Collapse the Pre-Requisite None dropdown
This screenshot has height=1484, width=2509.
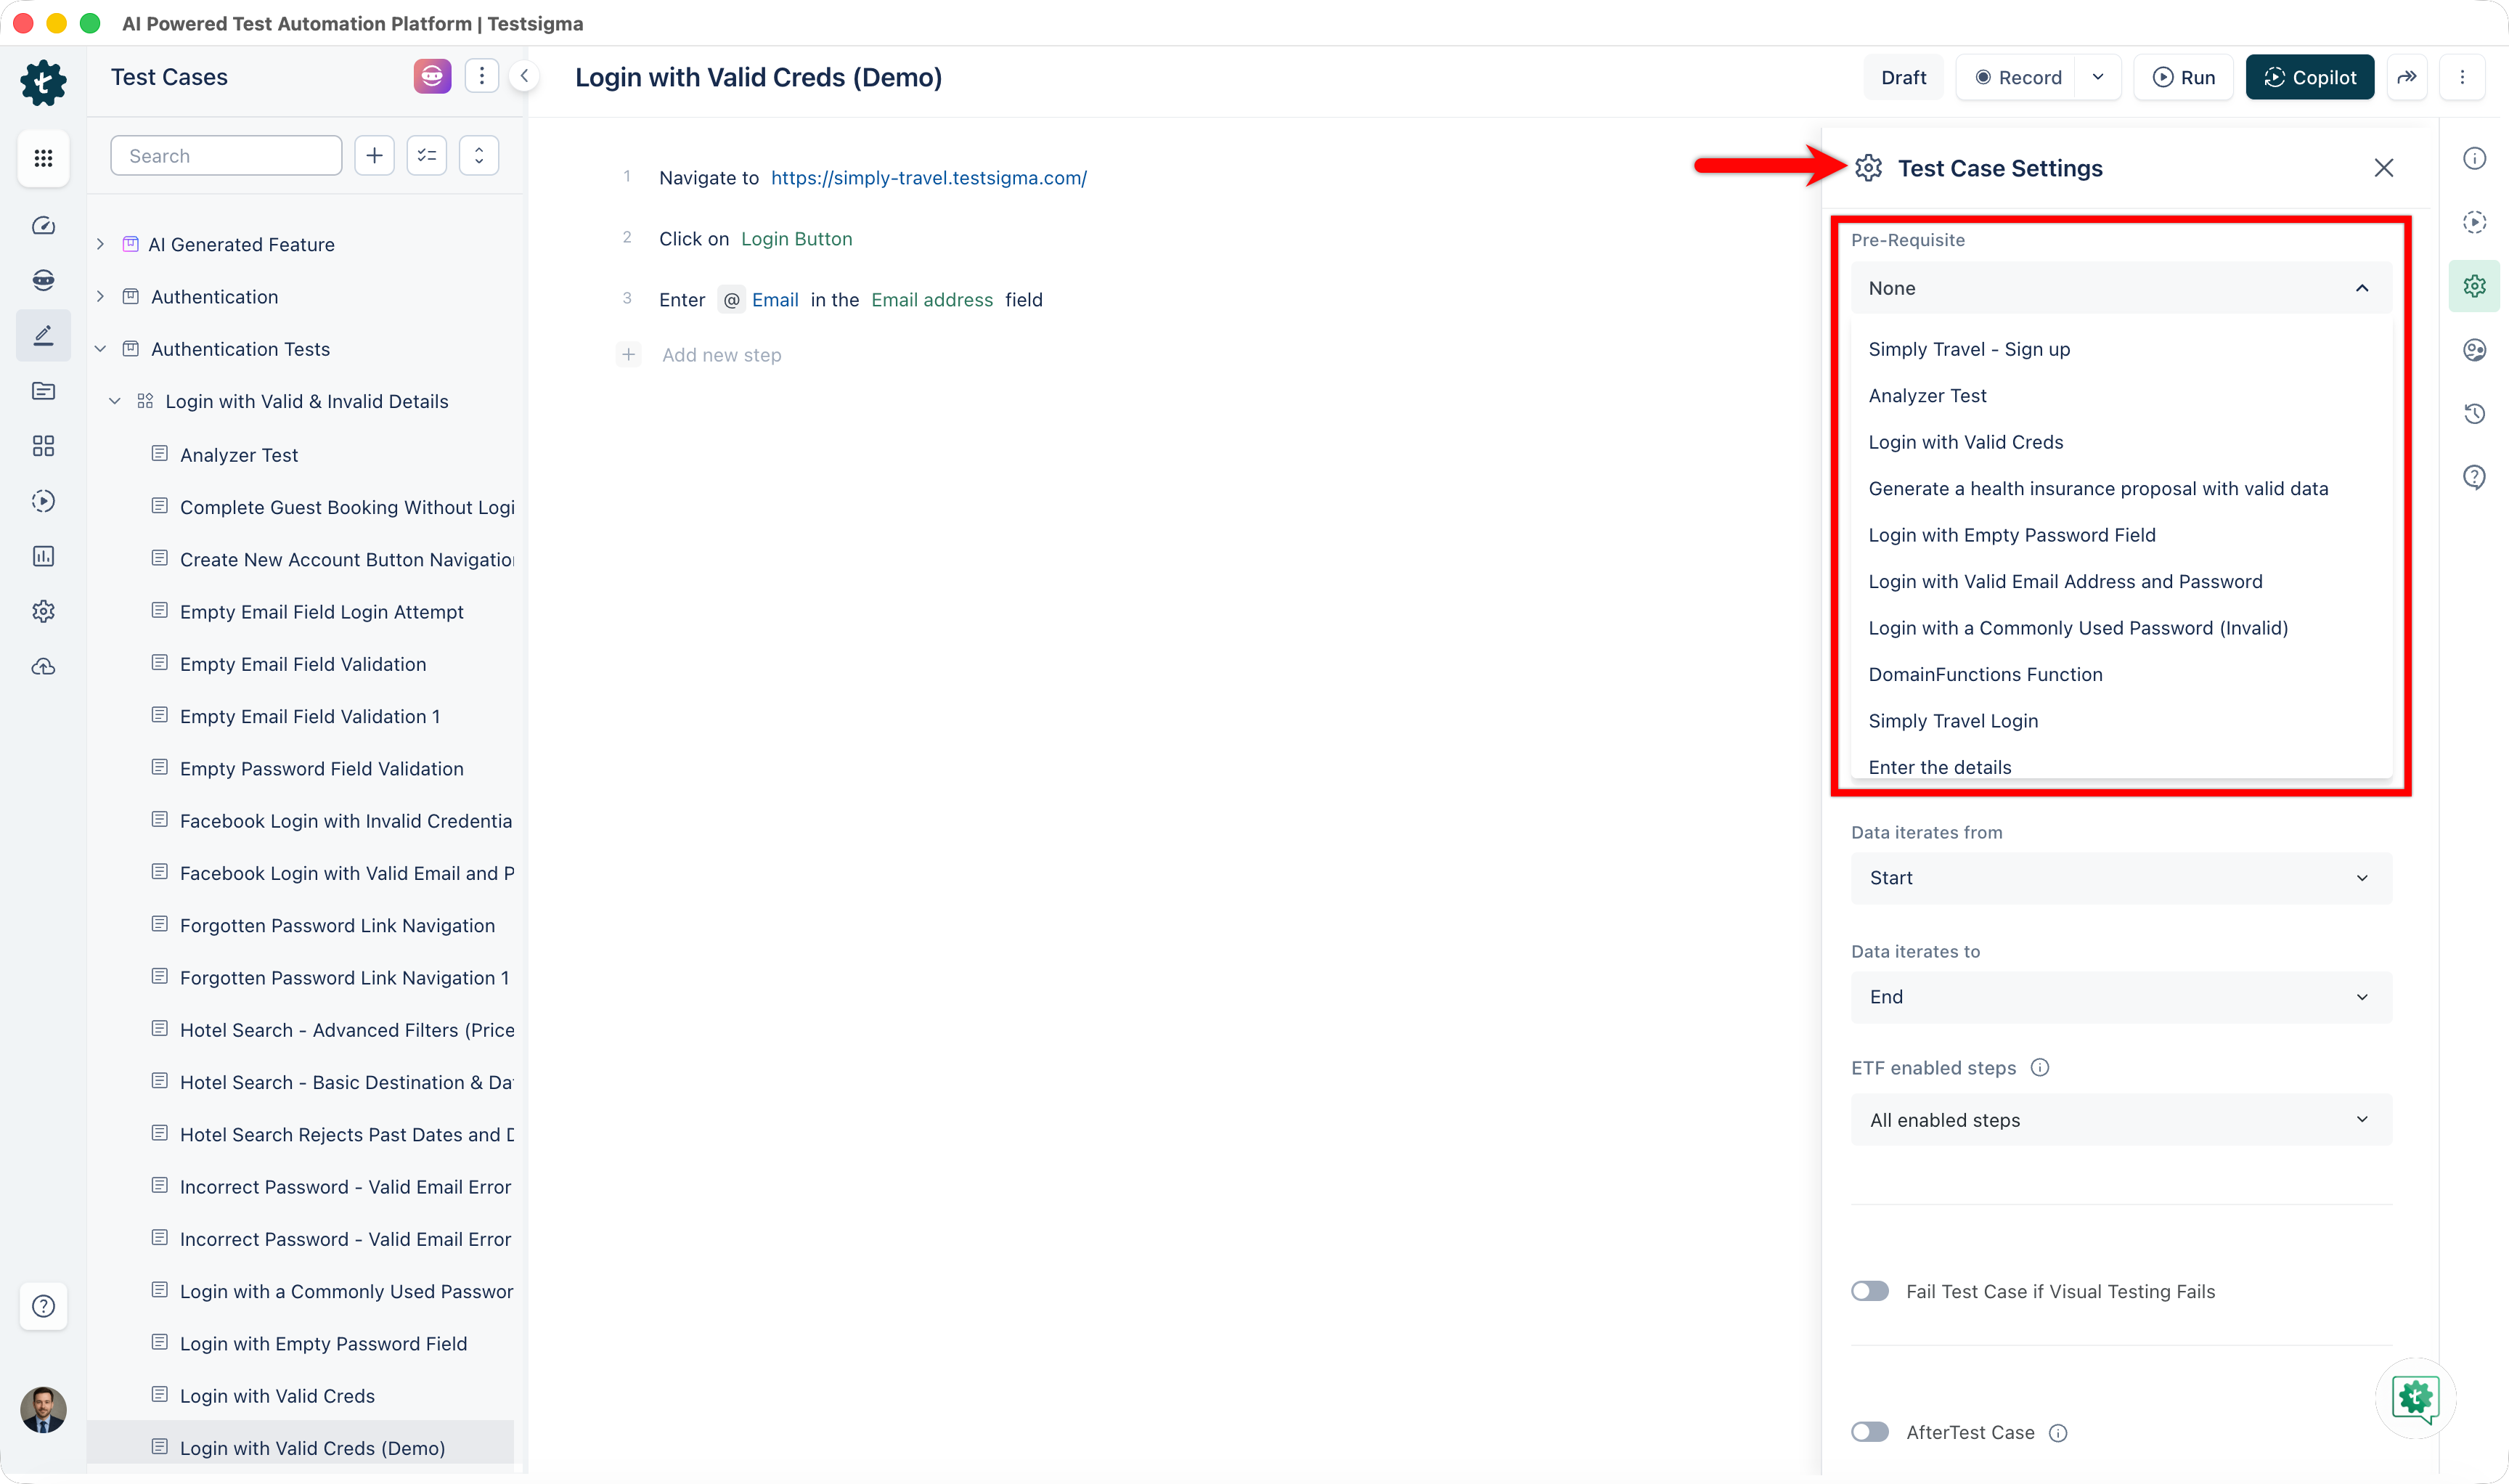click(x=2121, y=288)
